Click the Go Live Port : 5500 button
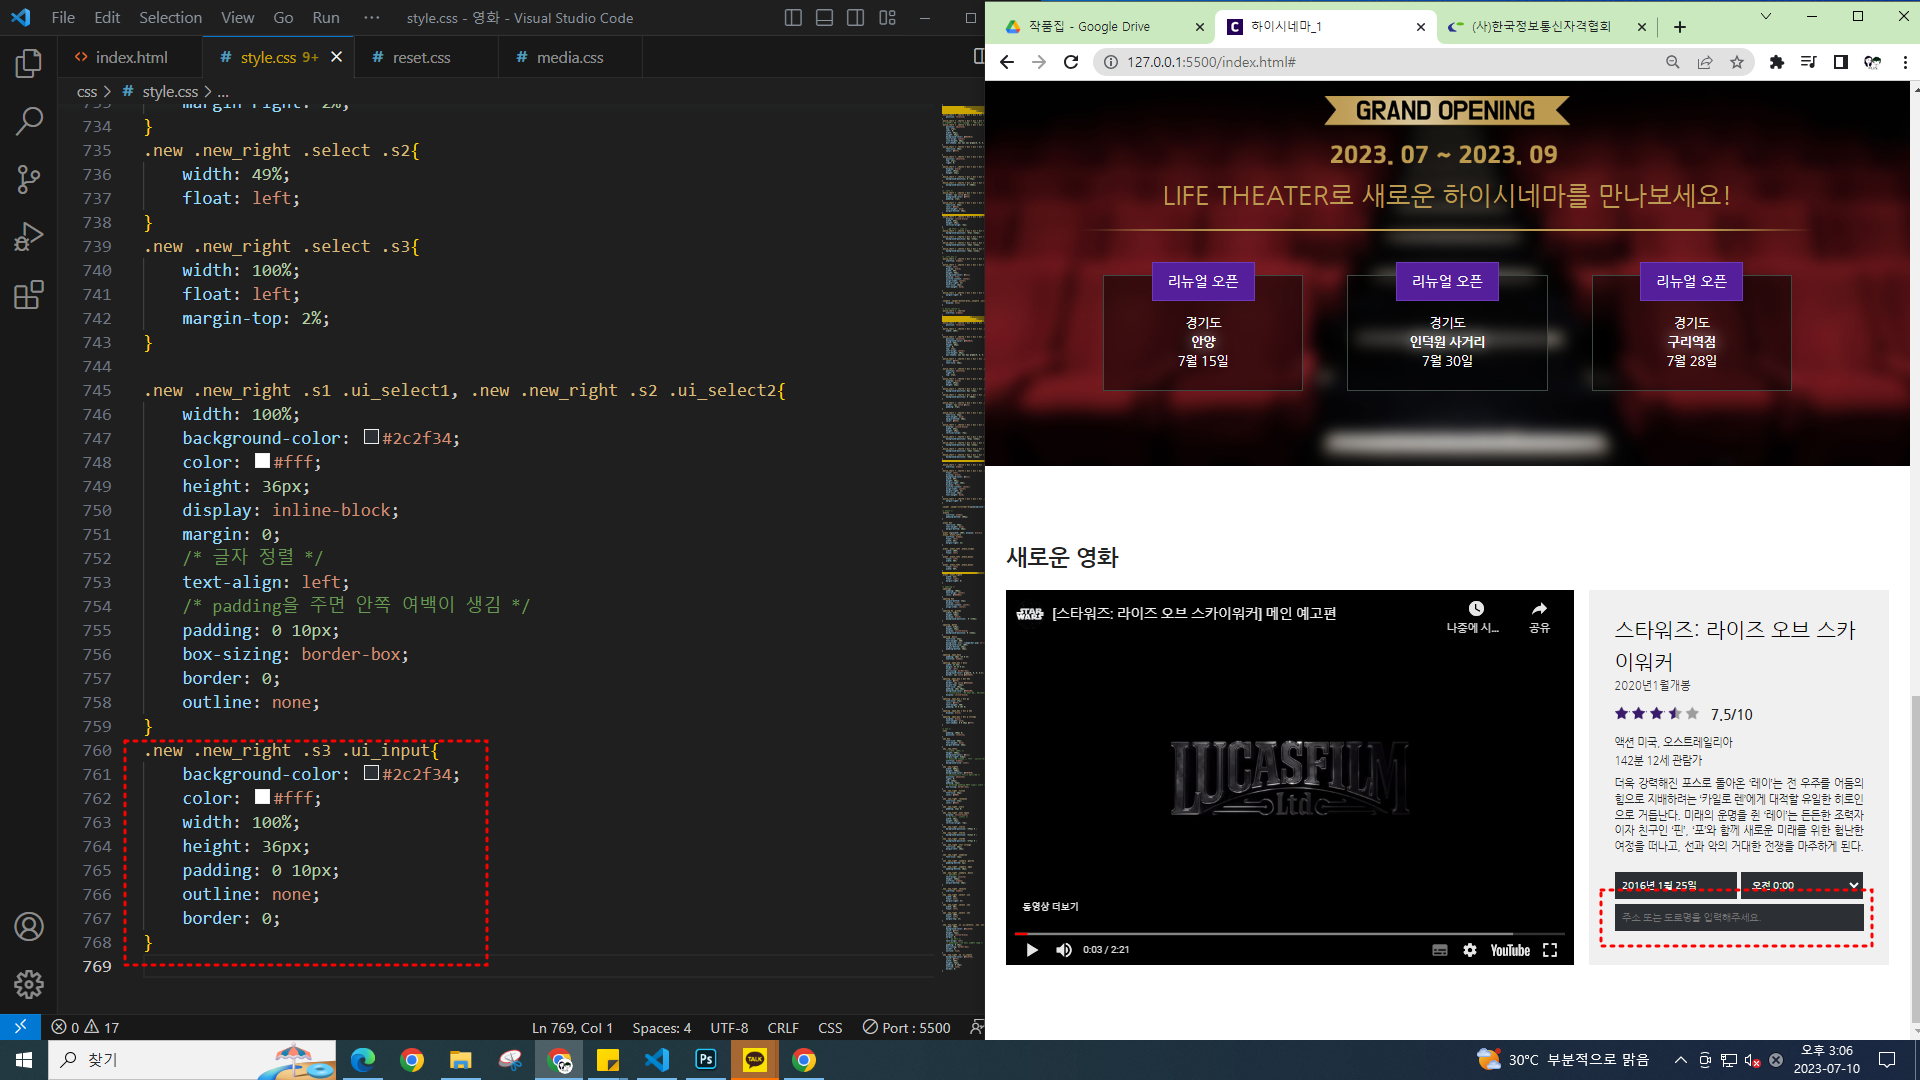The width and height of the screenshot is (1920, 1080). click(906, 1027)
